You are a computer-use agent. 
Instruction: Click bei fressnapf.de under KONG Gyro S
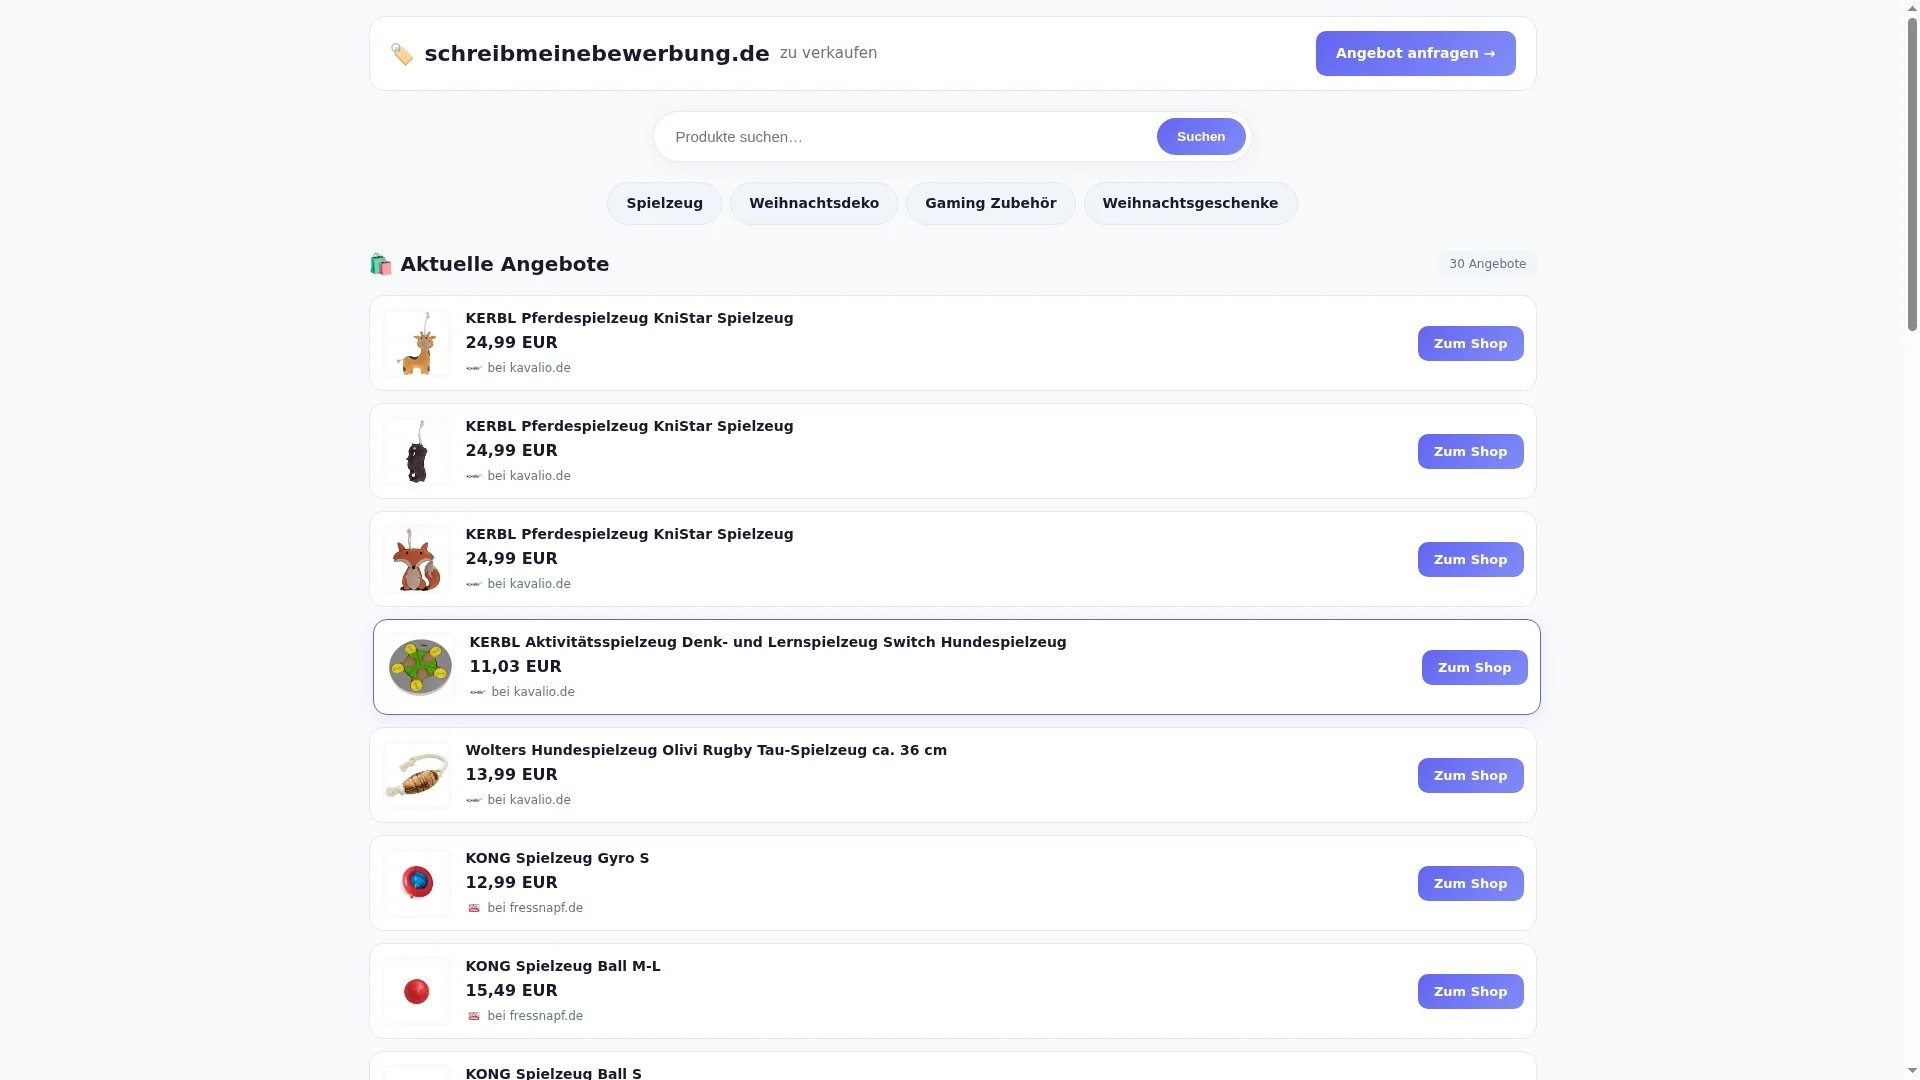tap(535, 908)
